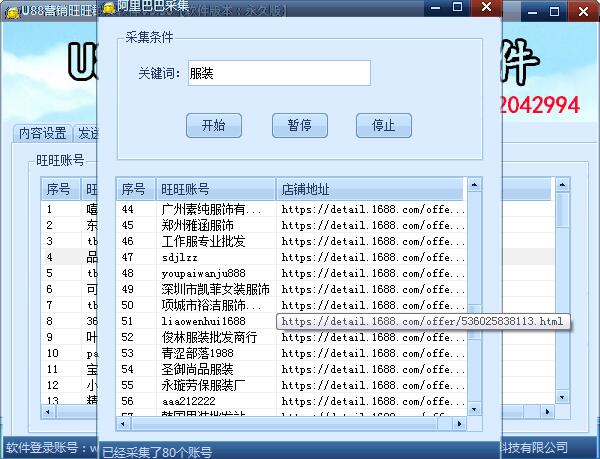Image resolution: width=600 pixels, height=459 pixels.
Task: Click background window's vertical scrollbar down arrow
Action: (562, 397)
